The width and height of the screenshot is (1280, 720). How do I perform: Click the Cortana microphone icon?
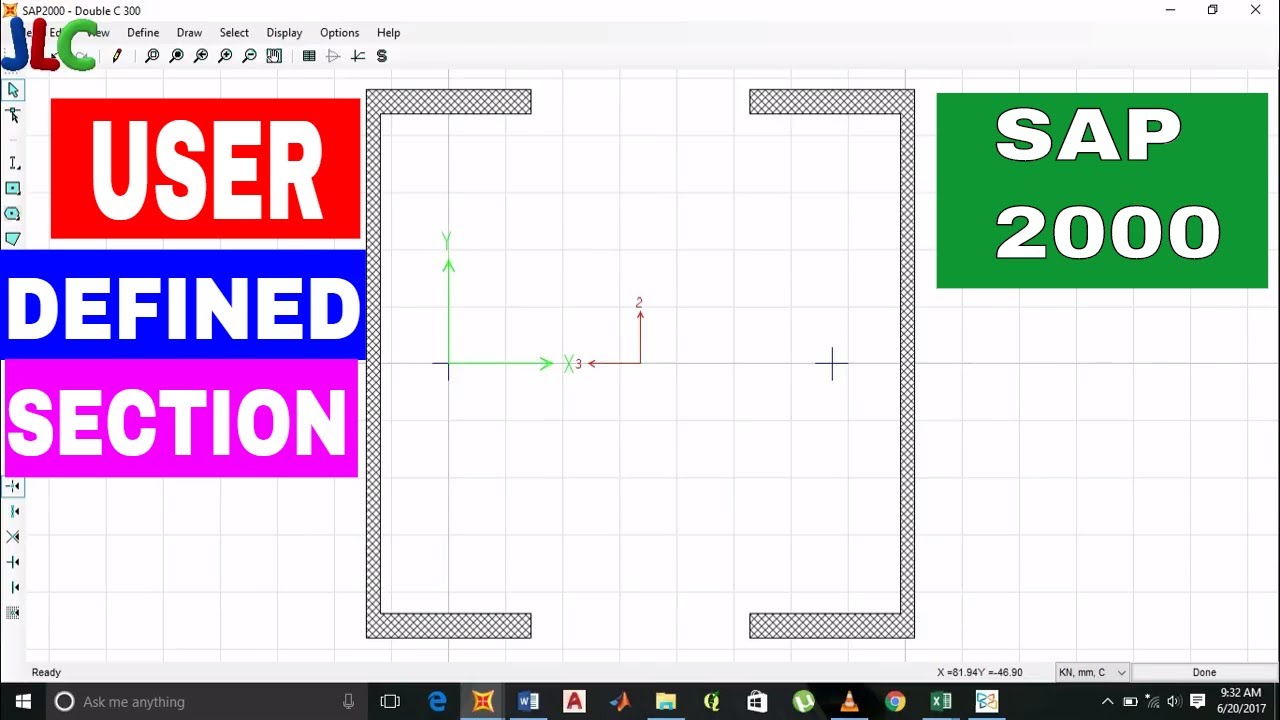348,702
